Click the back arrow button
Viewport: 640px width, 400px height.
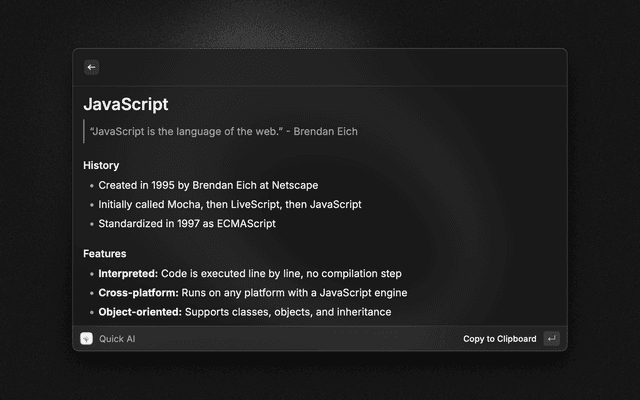click(x=91, y=67)
